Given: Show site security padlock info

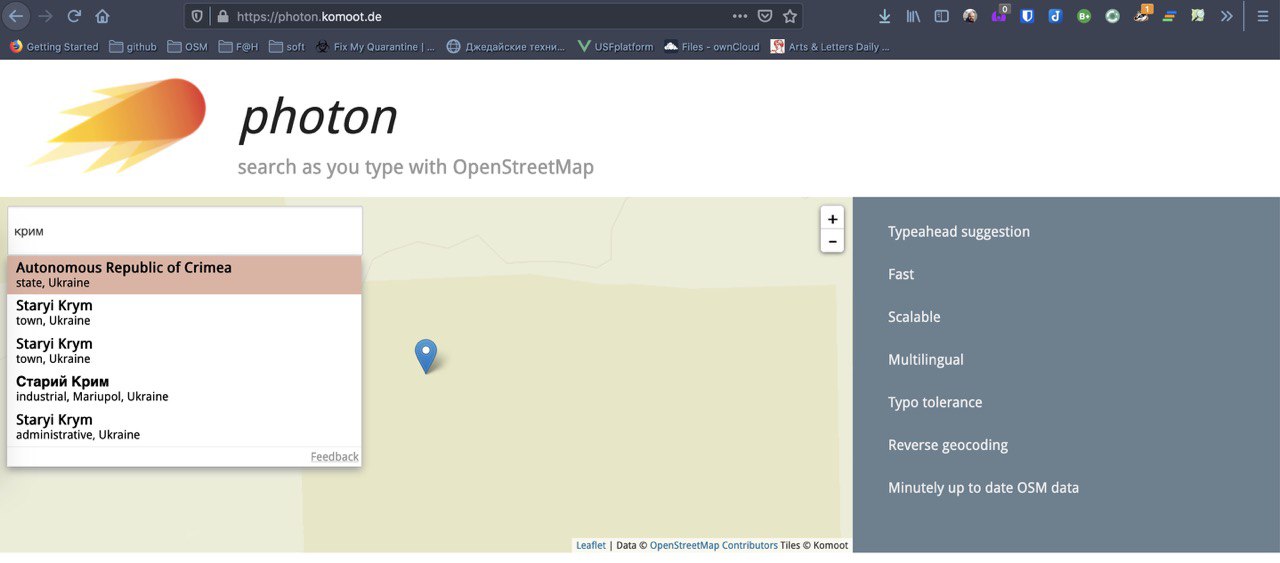Looking at the screenshot, I should point(222,16).
